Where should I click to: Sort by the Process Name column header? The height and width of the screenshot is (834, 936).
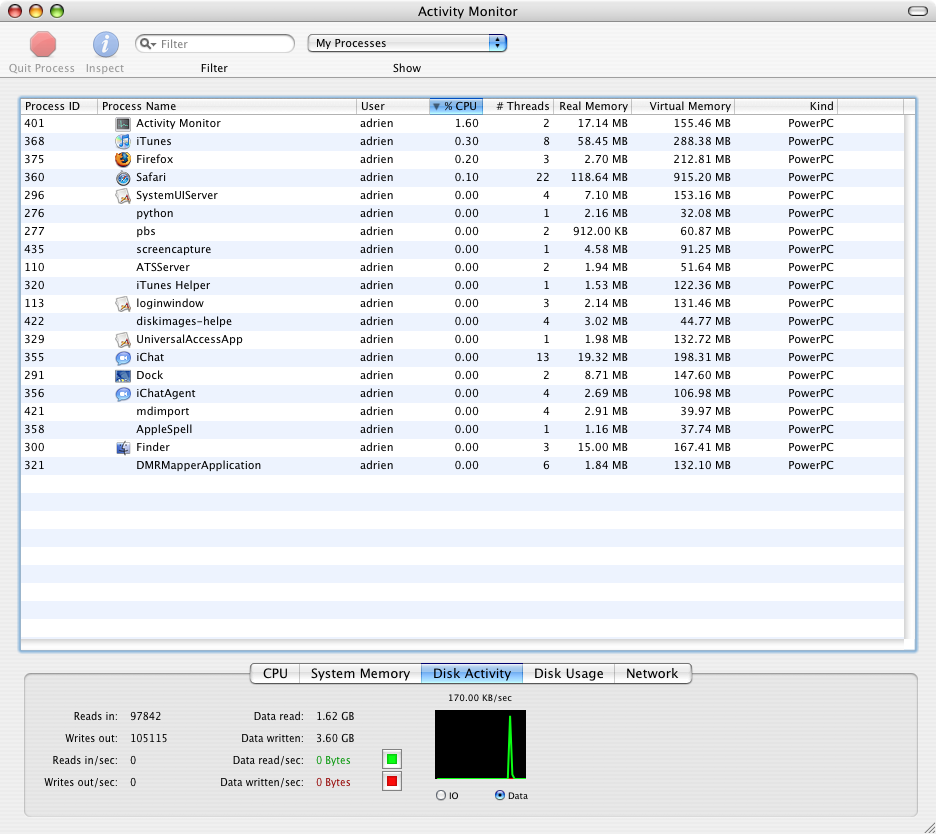click(x=227, y=106)
